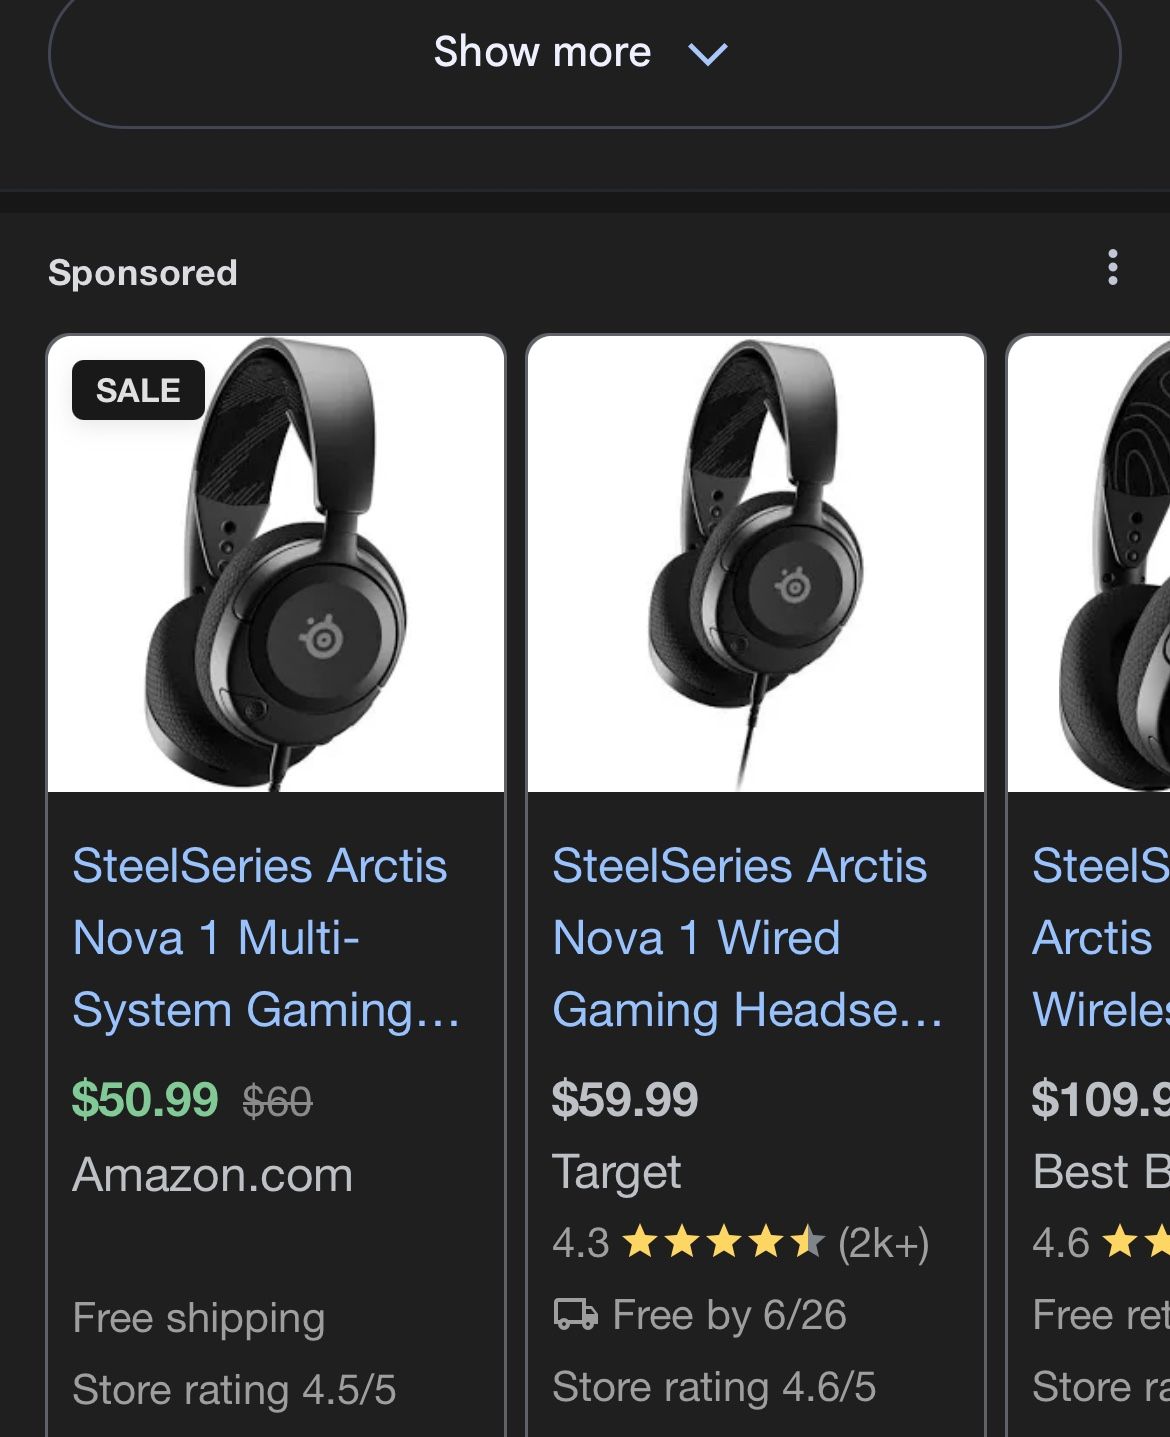The height and width of the screenshot is (1437, 1170).
Task: Click the Store rating 4.6/5 text
Action: 714,1387
